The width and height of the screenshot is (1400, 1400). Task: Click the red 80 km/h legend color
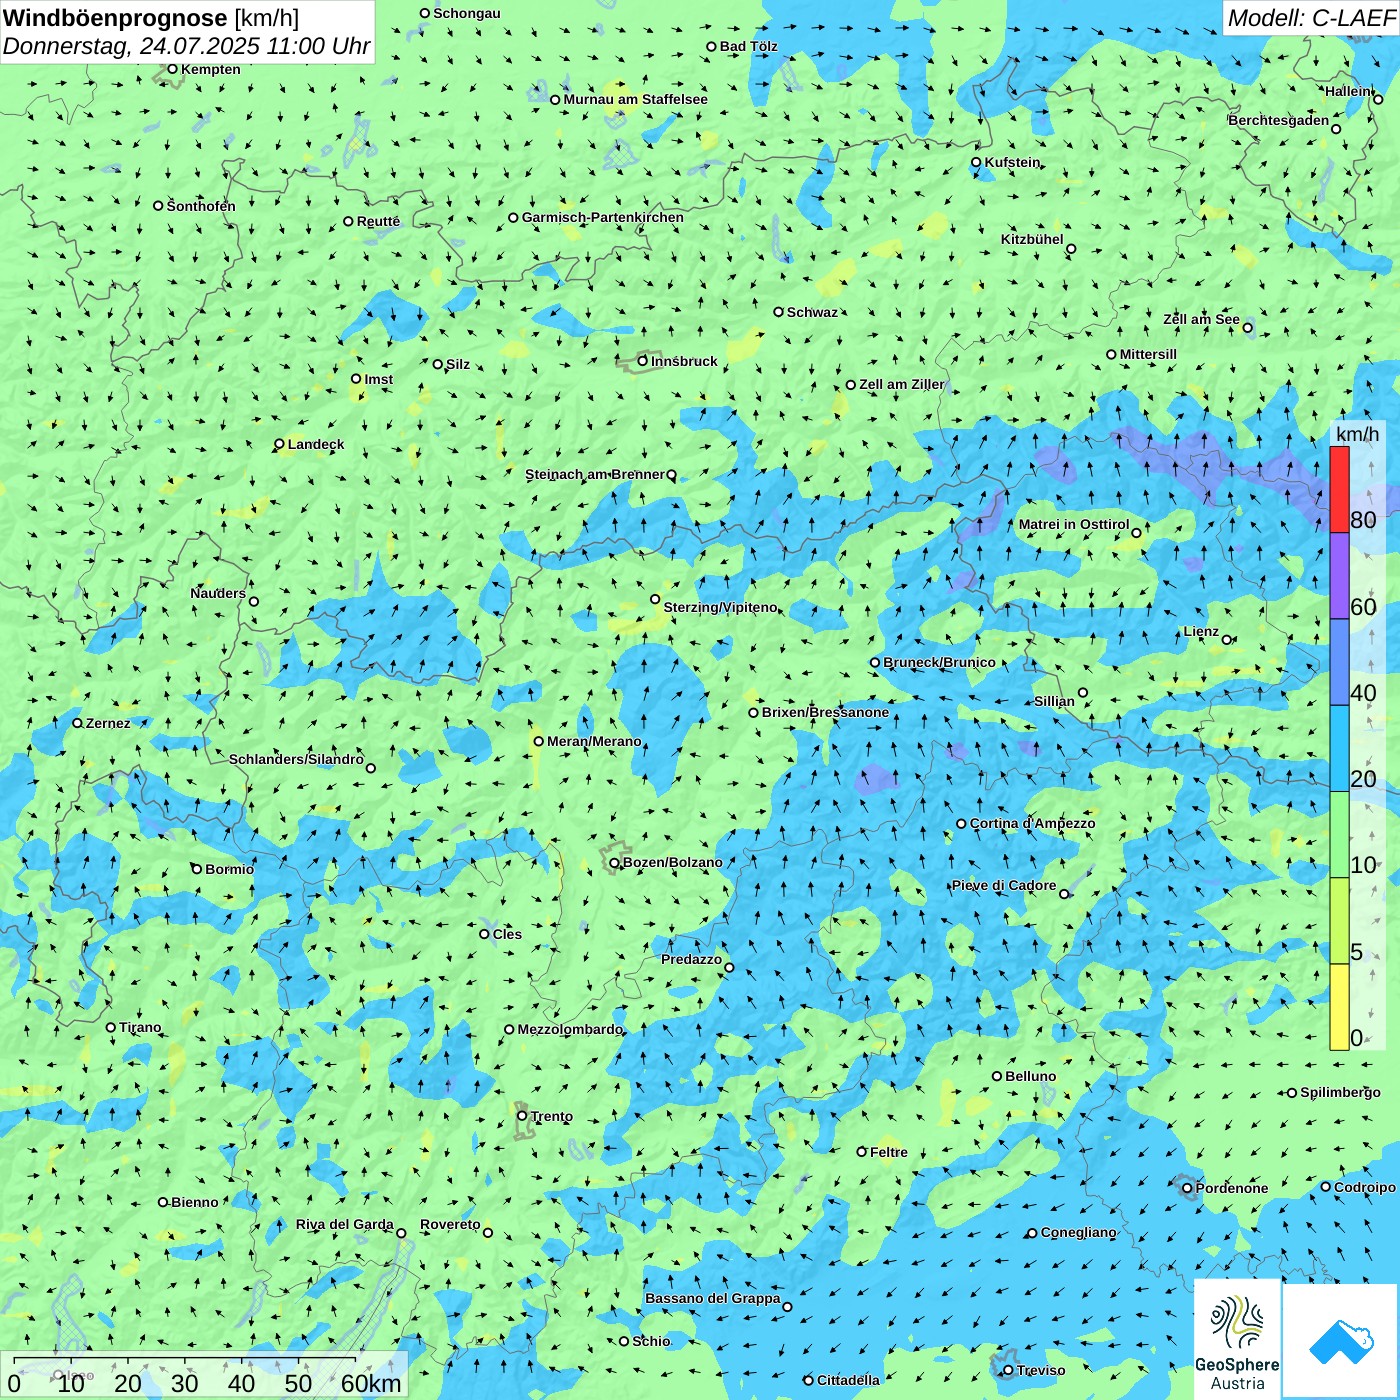tap(1339, 489)
